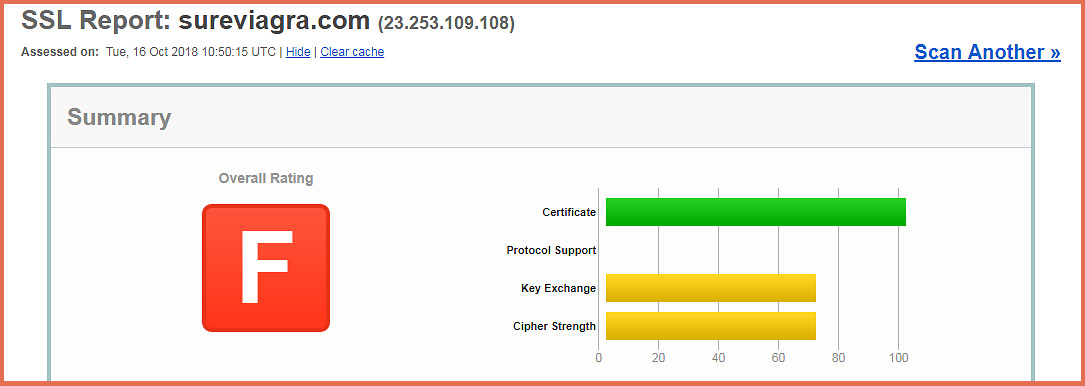Click the yellow Cipher Strength bar
The width and height of the screenshot is (1085, 386).
pyautogui.click(x=711, y=326)
